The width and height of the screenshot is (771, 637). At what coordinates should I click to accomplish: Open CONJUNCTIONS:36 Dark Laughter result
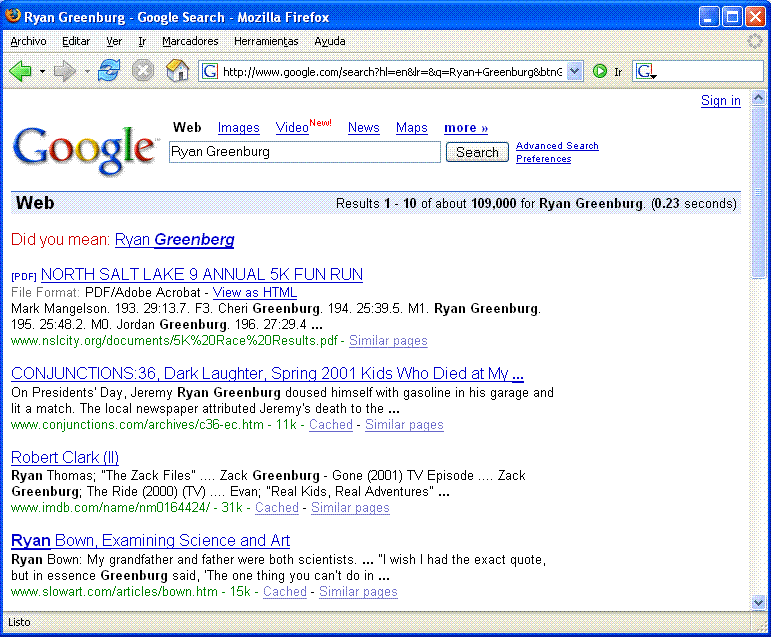[x=267, y=374]
